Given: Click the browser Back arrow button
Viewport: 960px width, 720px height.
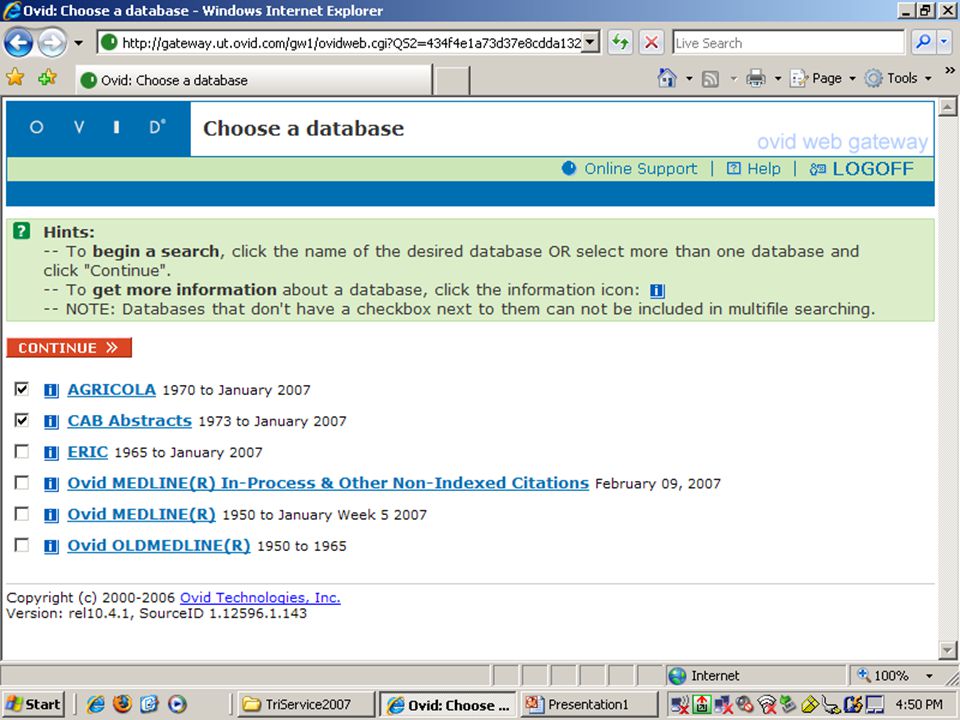Looking at the screenshot, I should pyautogui.click(x=19, y=43).
